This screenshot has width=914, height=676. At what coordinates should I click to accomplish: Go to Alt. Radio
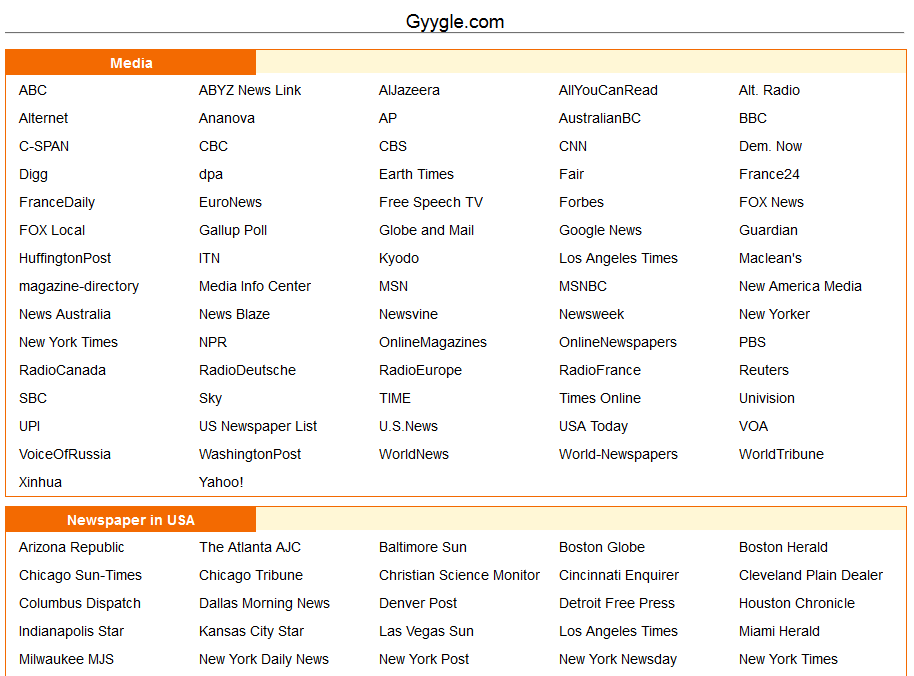769,90
